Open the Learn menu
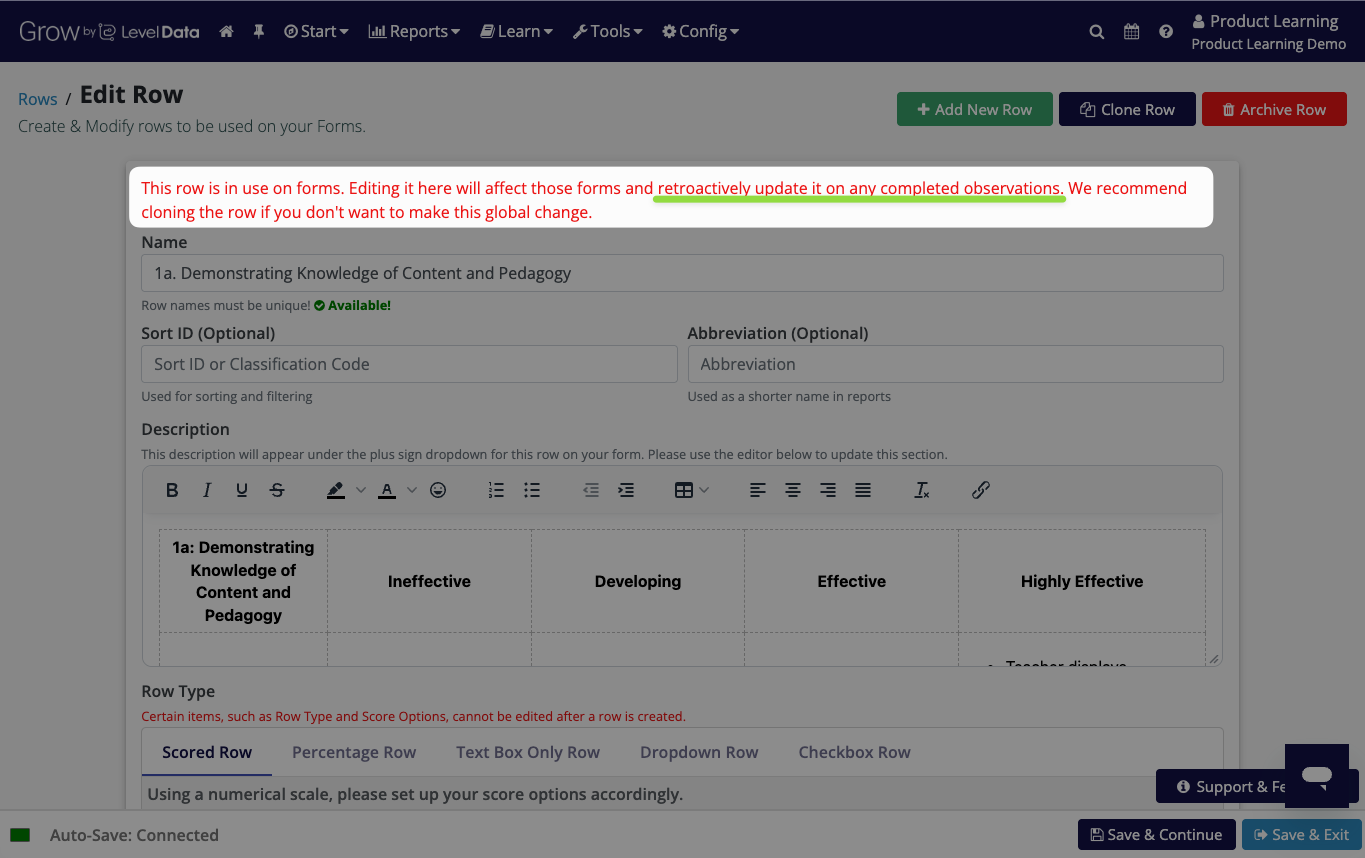 tap(517, 31)
